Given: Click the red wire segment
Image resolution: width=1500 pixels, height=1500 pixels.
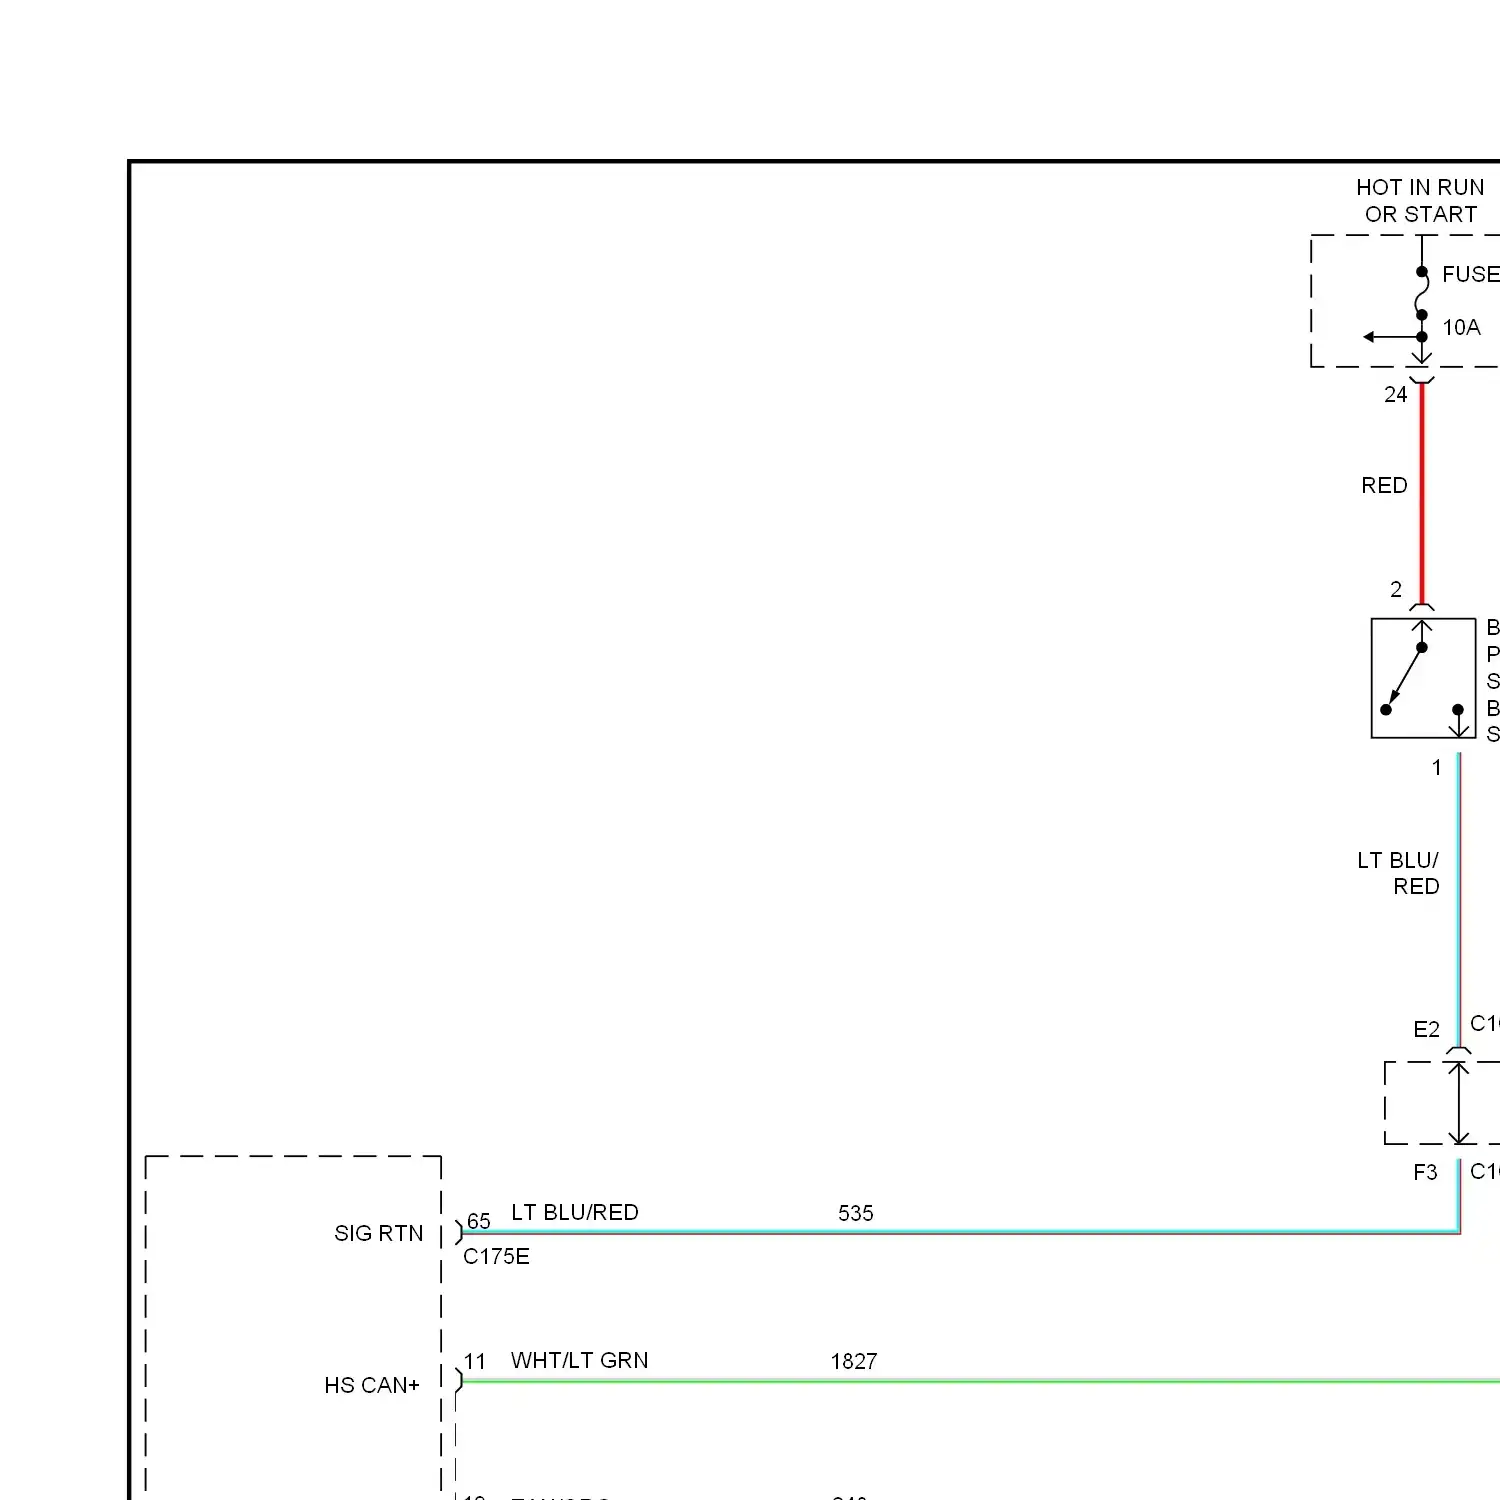Looking at the screenshot, I should (x=1422, y=494).
